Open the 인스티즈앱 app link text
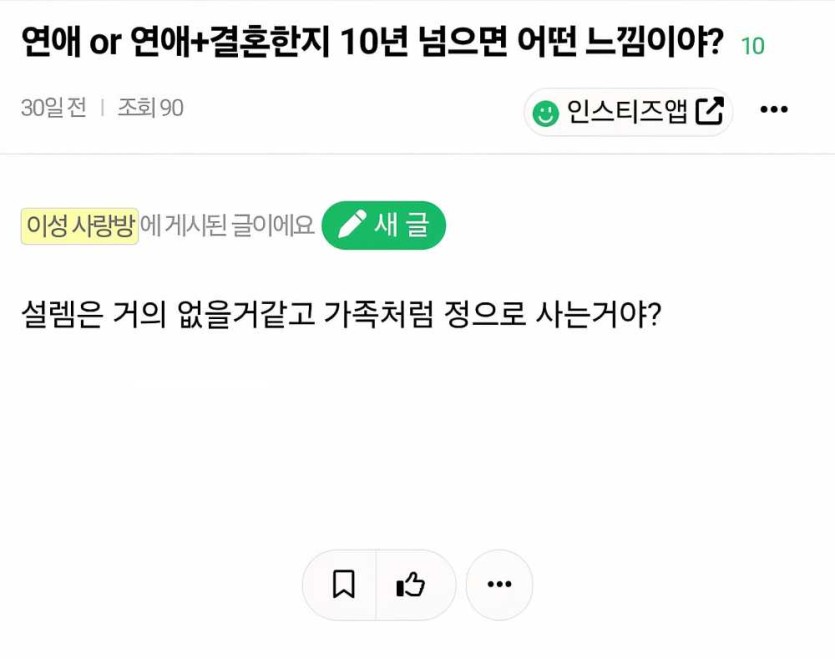835x659 pixels. pos(627,111)
